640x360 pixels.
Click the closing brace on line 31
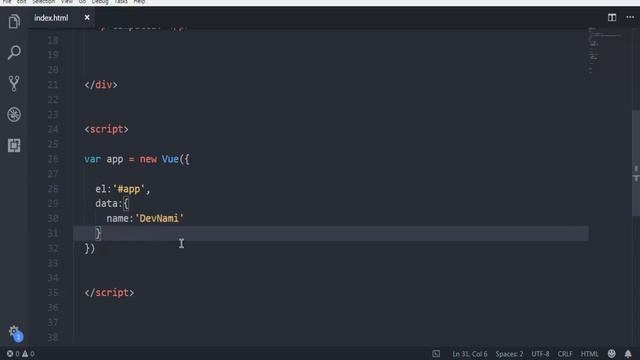click(x=98, y=233)
